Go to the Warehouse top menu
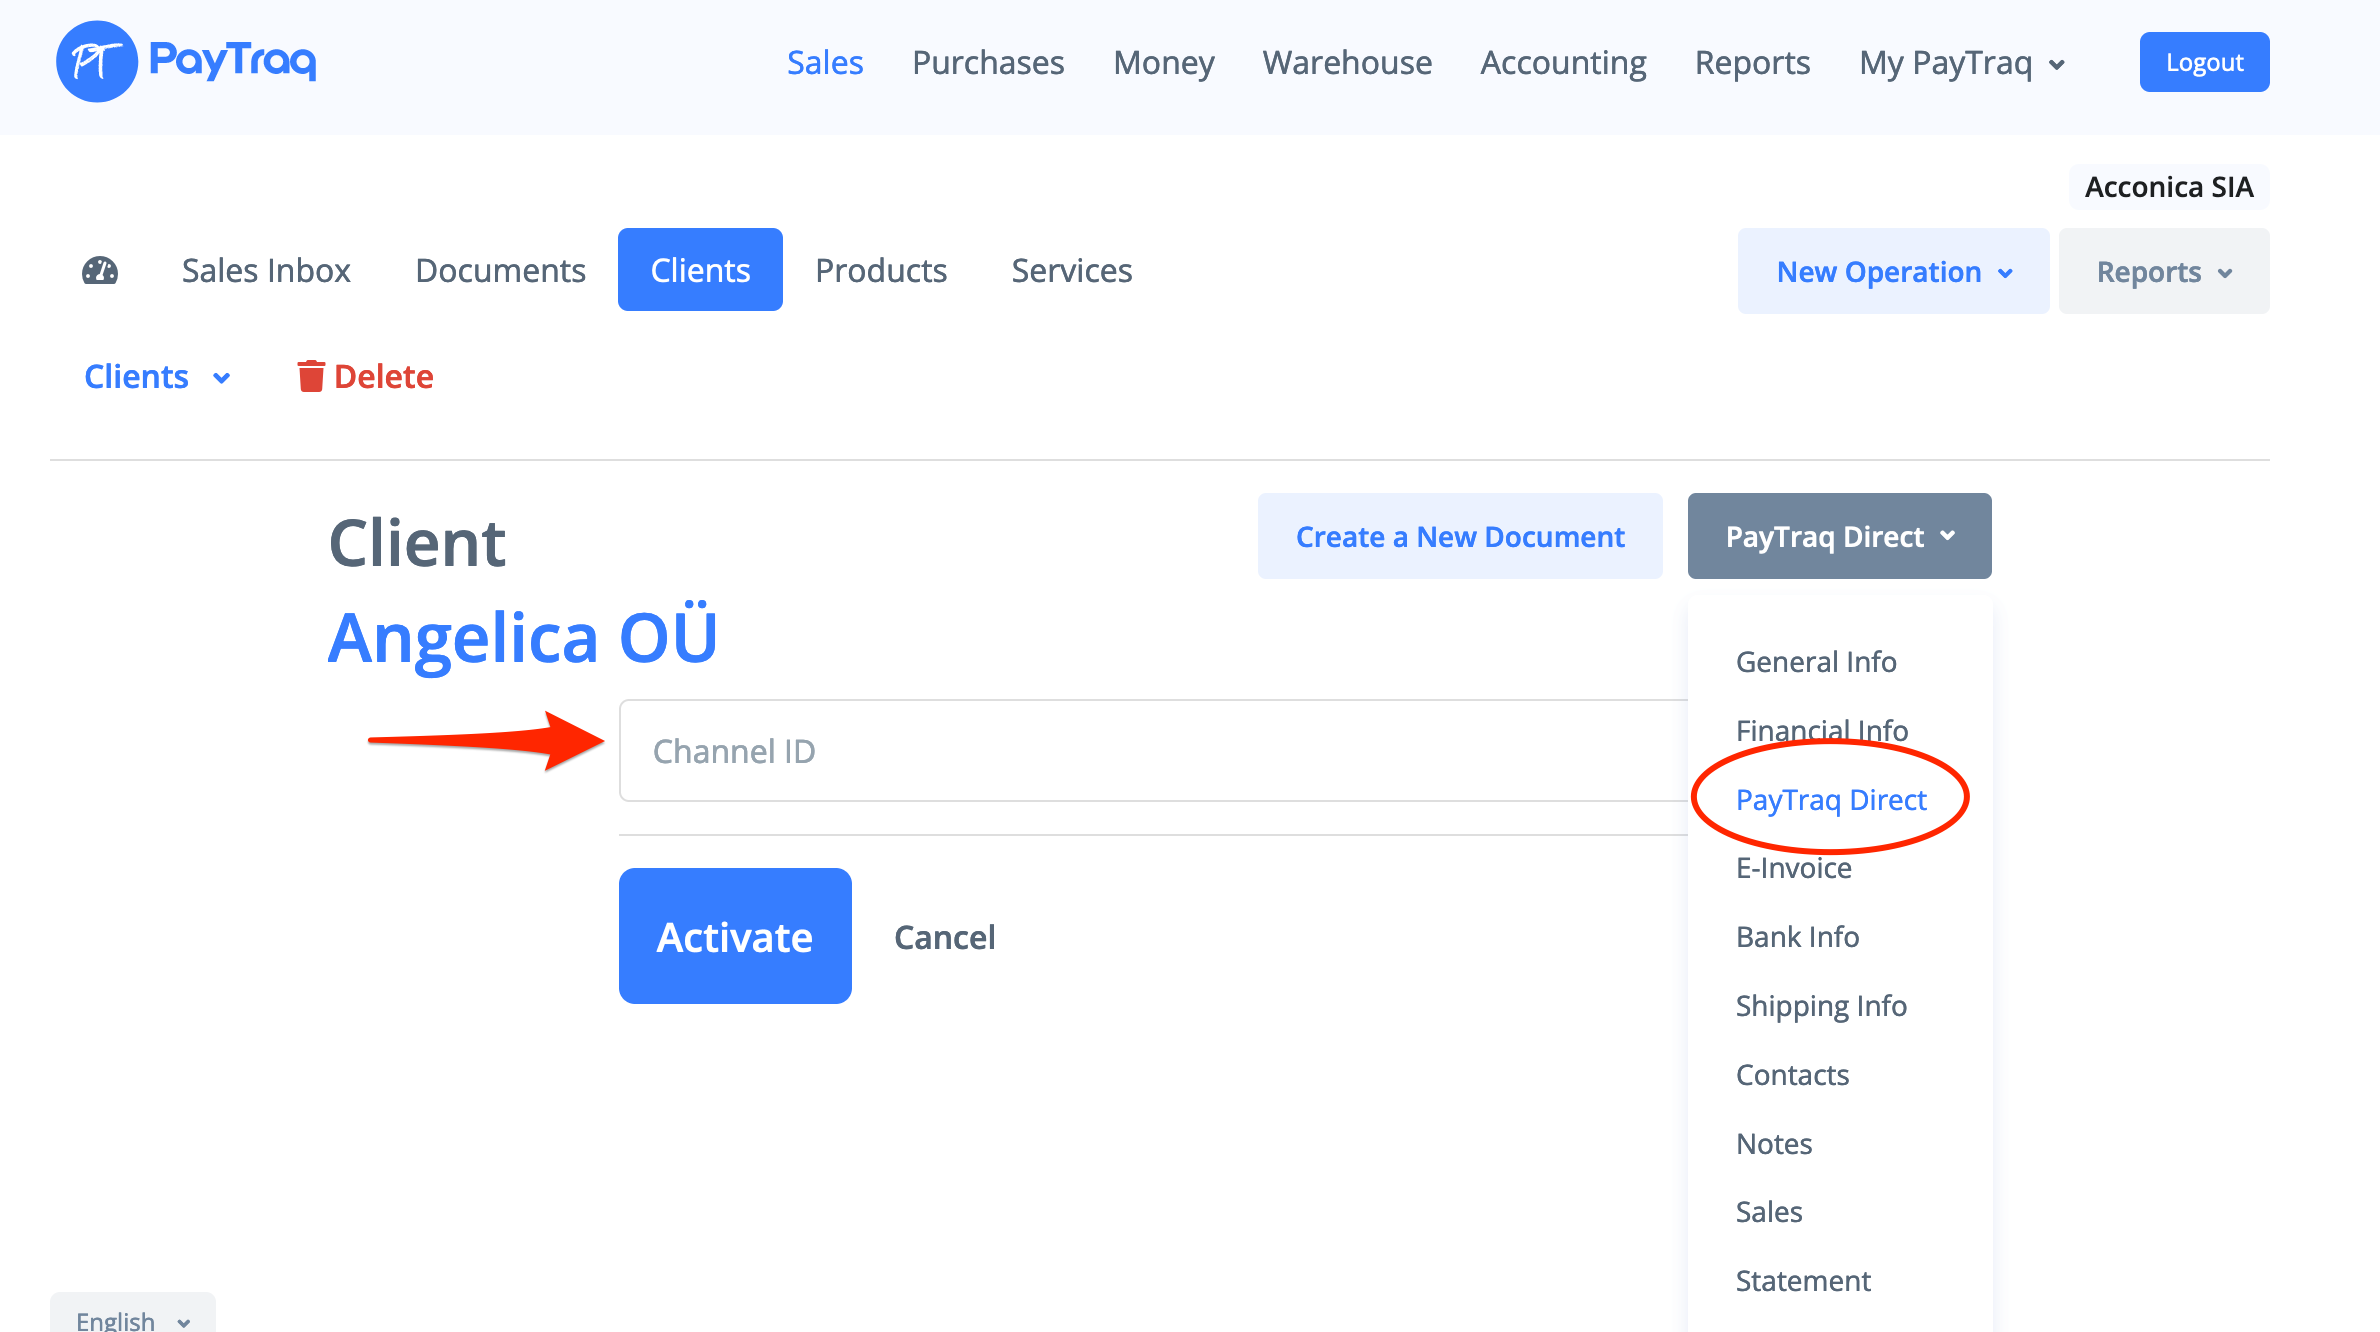Viewport: 2380px width, 1332px height. tap(1346, 63)
